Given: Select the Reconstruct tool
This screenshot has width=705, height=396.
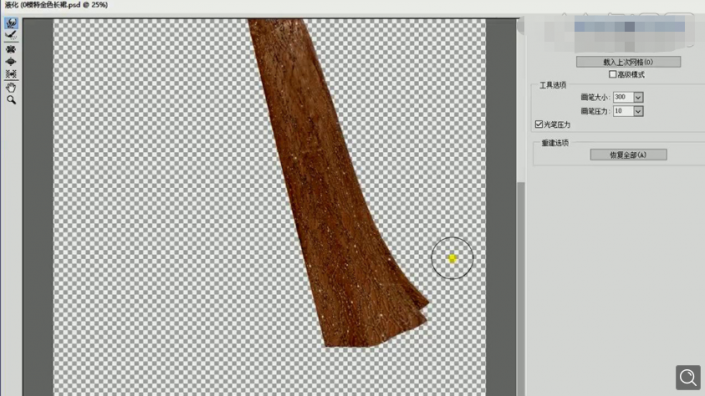Looking at the screenshot, I should point(11,35).
